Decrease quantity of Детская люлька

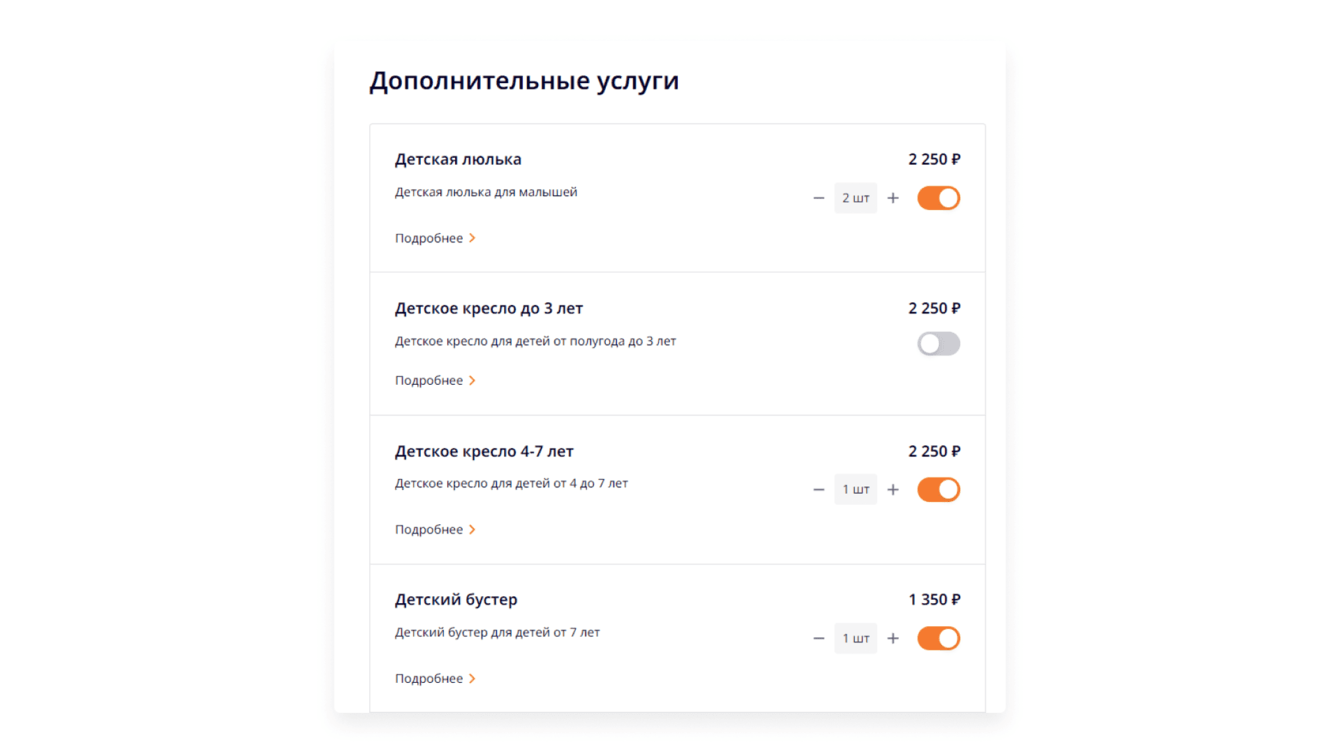819,198
